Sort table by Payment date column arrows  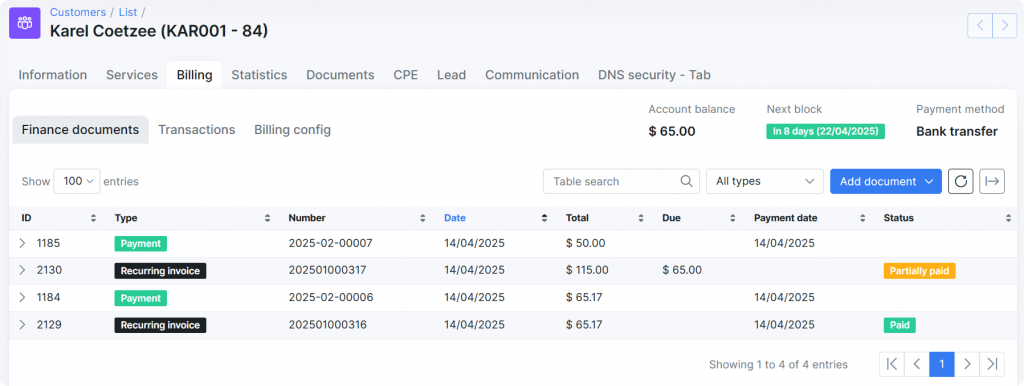click(x=863, y=218)
